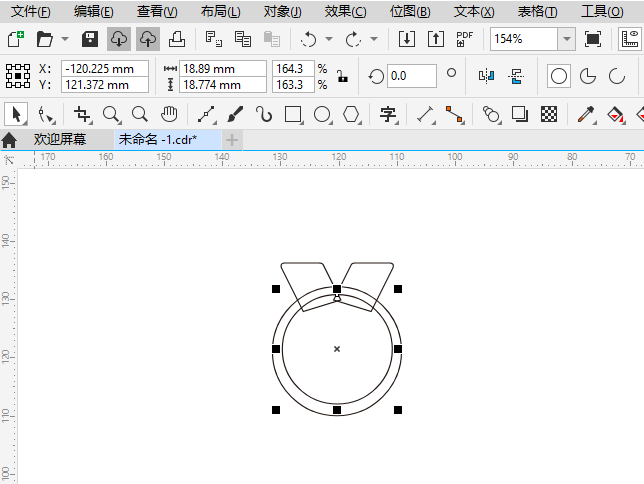Undo the last action
The width and height of the screenshot is (644, 484).
click(x=308, y=39)
